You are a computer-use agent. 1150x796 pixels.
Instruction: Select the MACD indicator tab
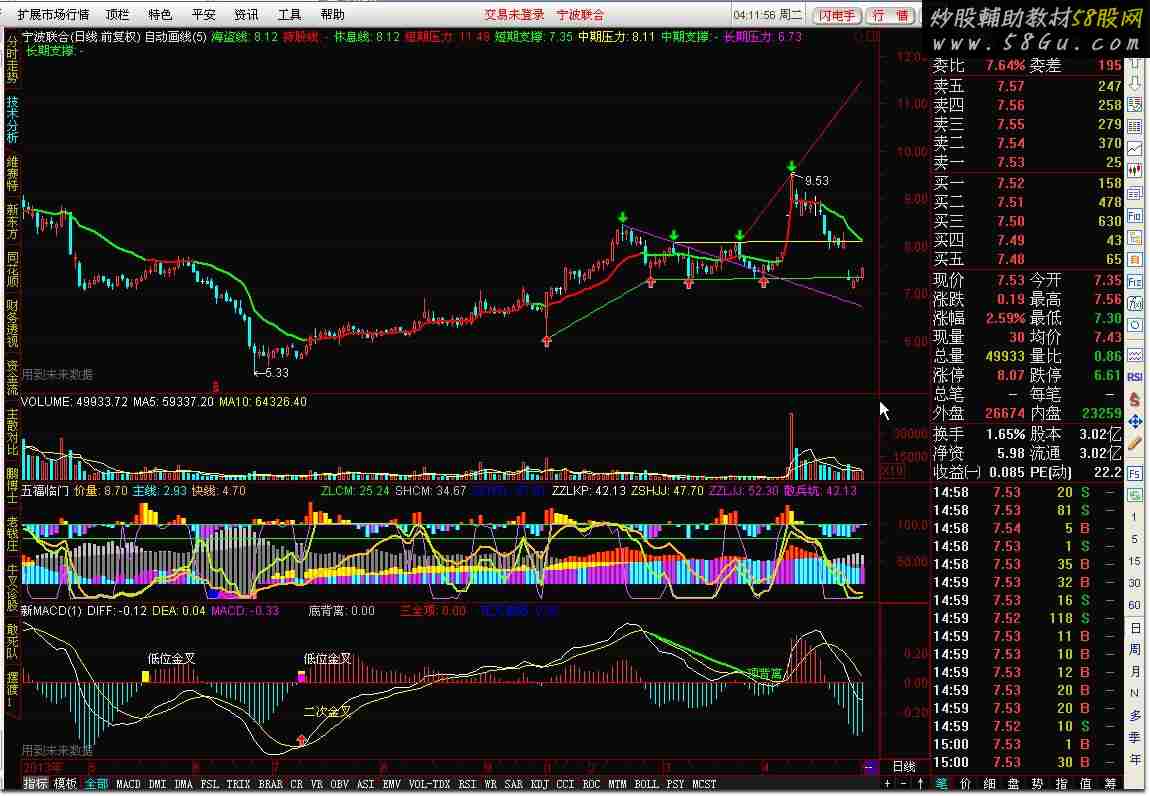128,784
